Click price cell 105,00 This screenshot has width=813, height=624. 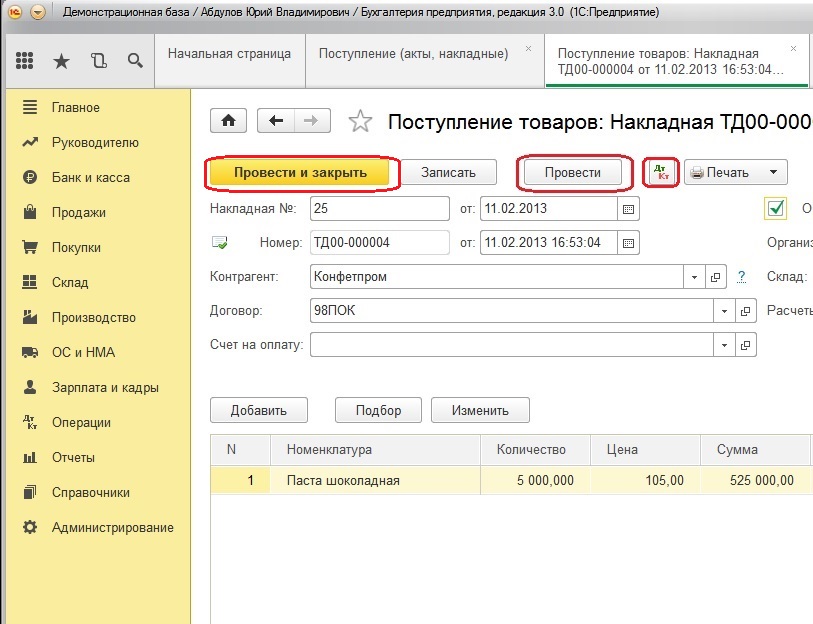(x=645, y=480)
